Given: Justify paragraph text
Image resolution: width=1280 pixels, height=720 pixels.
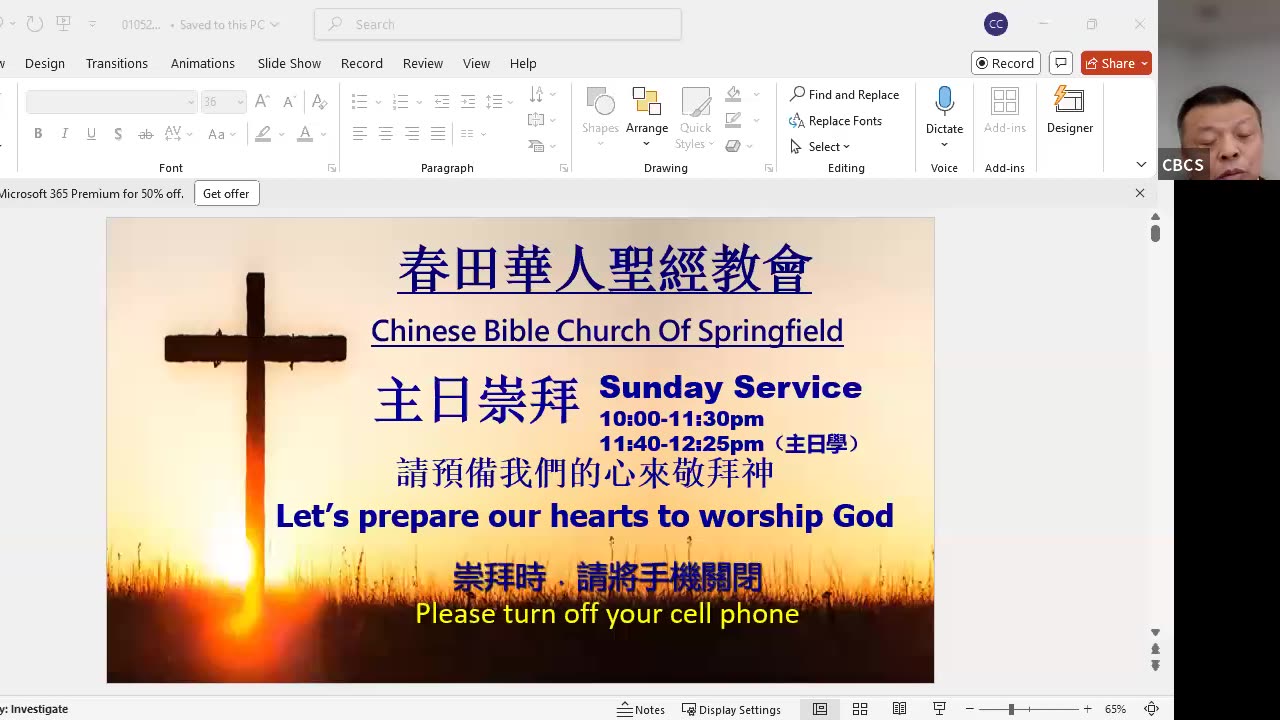Looking at the screenshot, I should coord(438,134).
